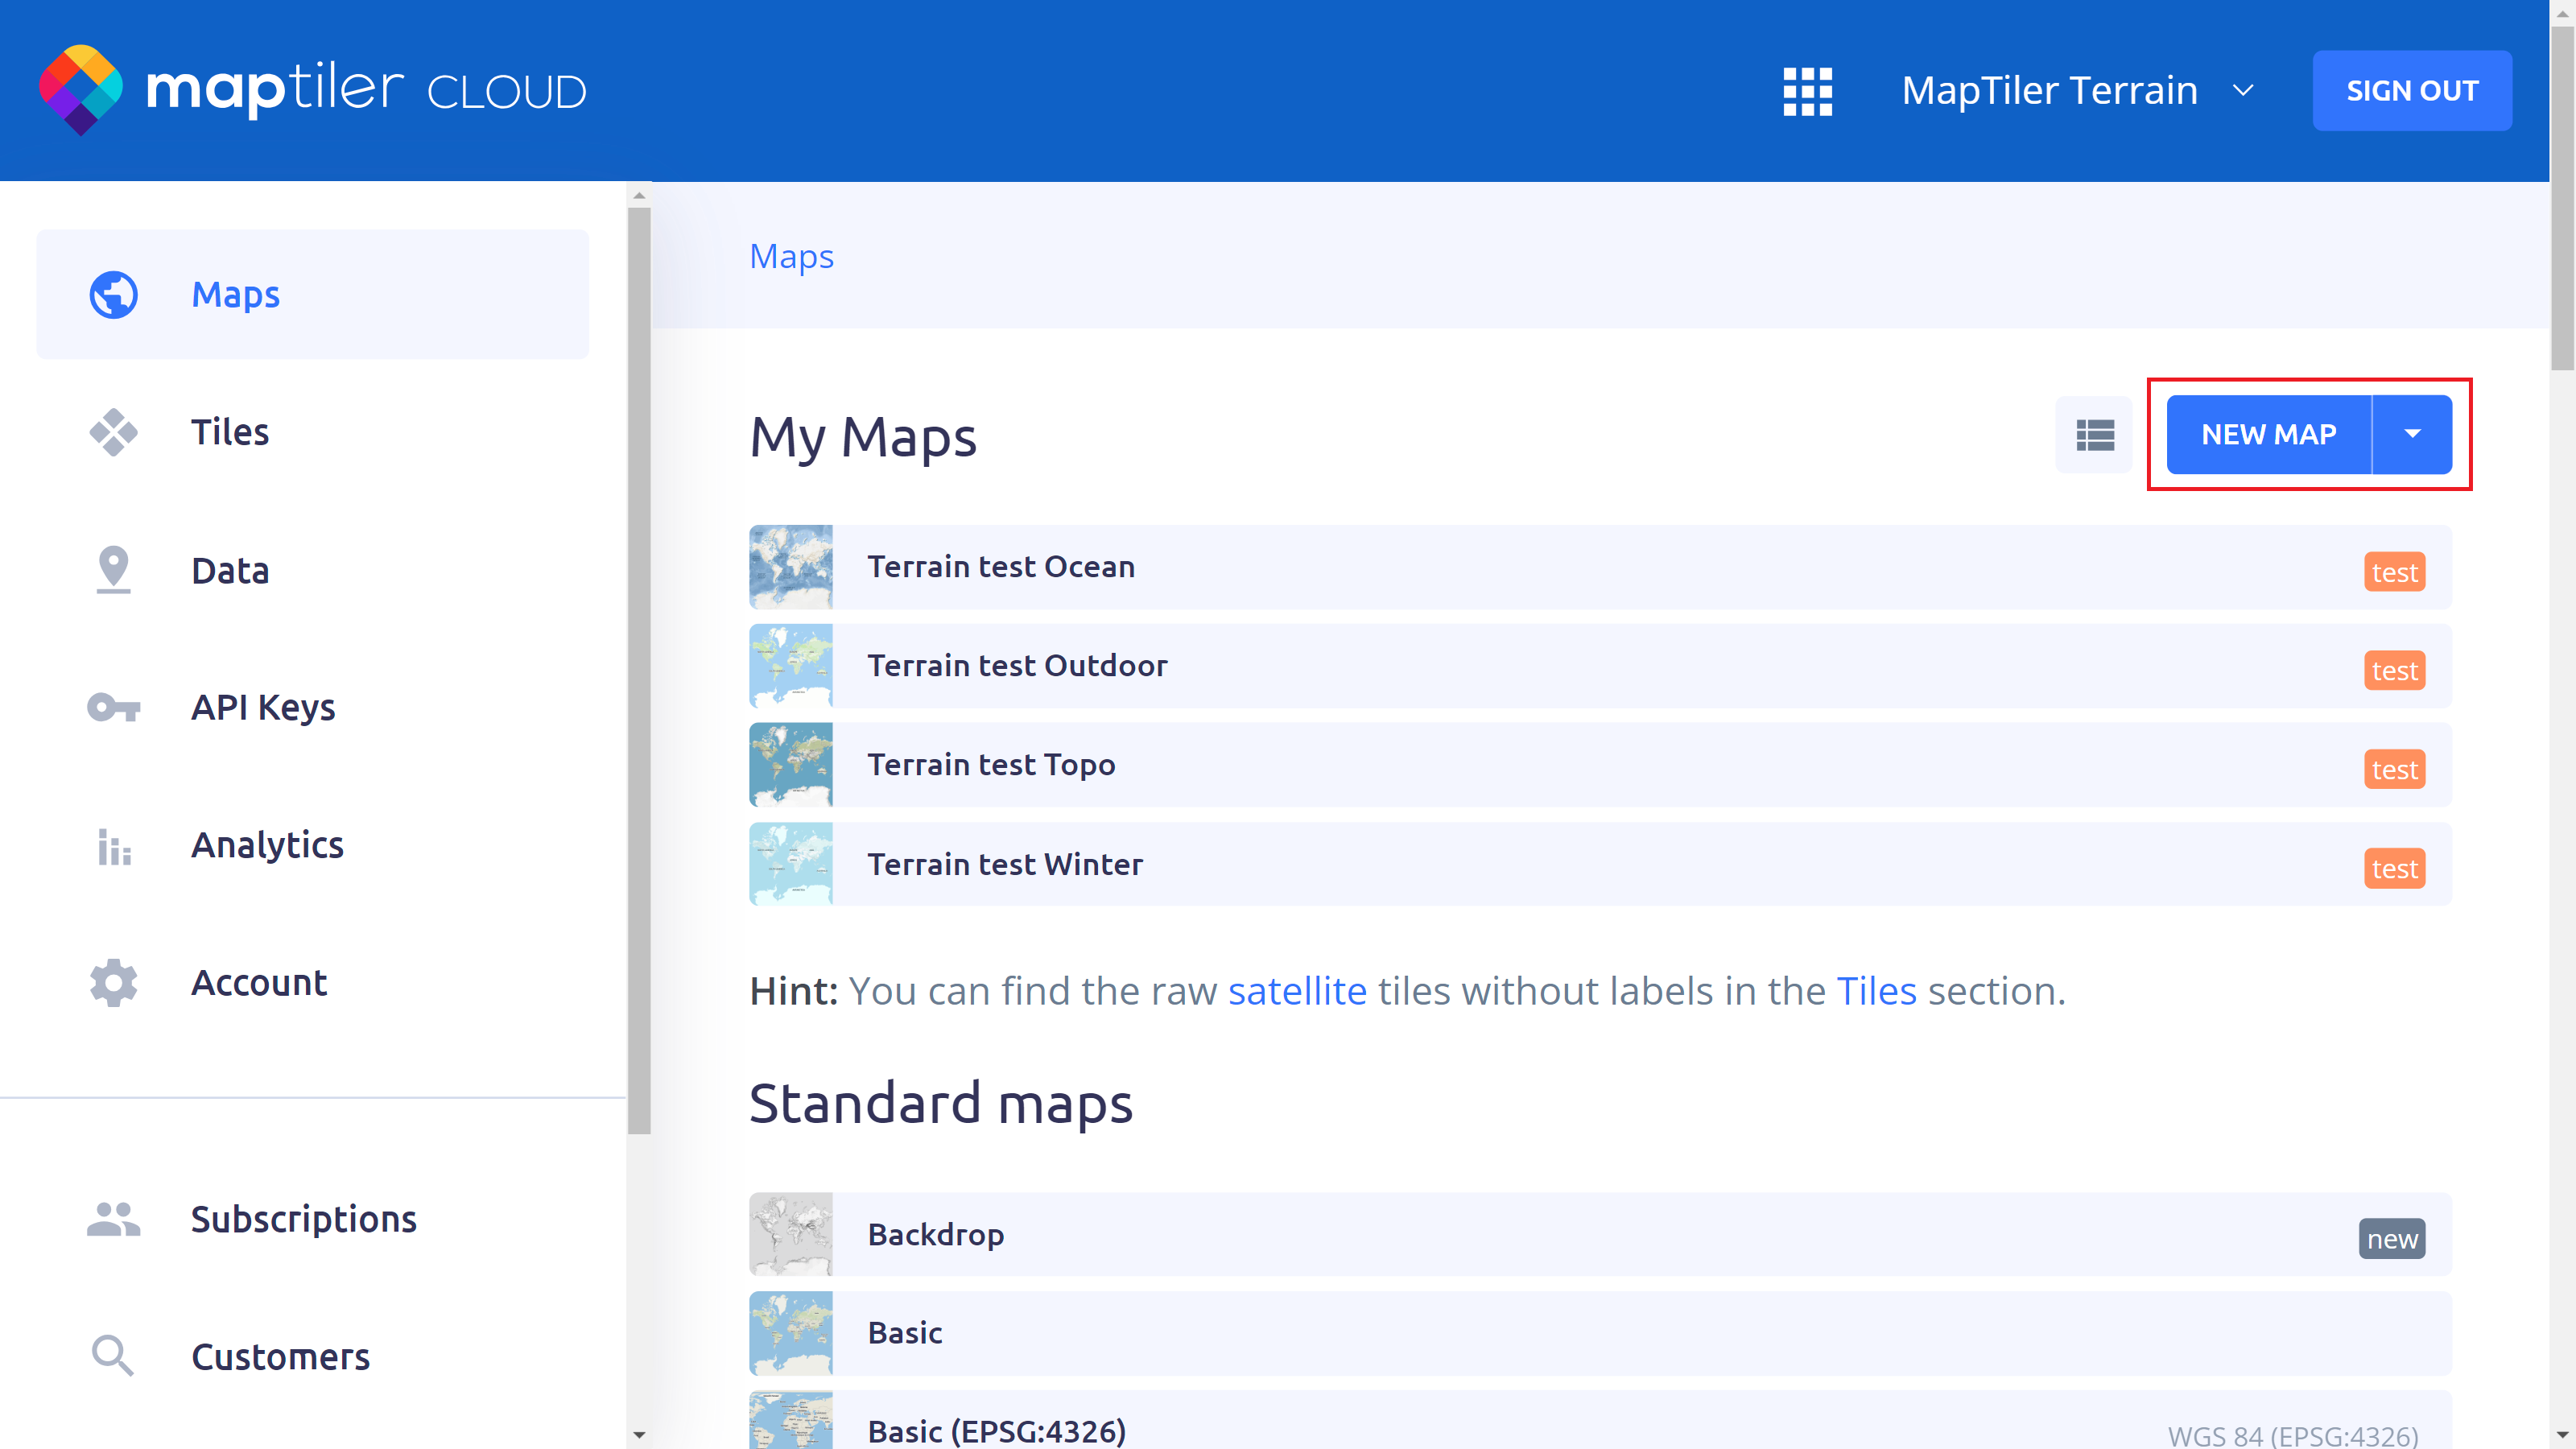Select the Backdrop standard map row
Screen dimensions: 2576x1449
1600,1234
